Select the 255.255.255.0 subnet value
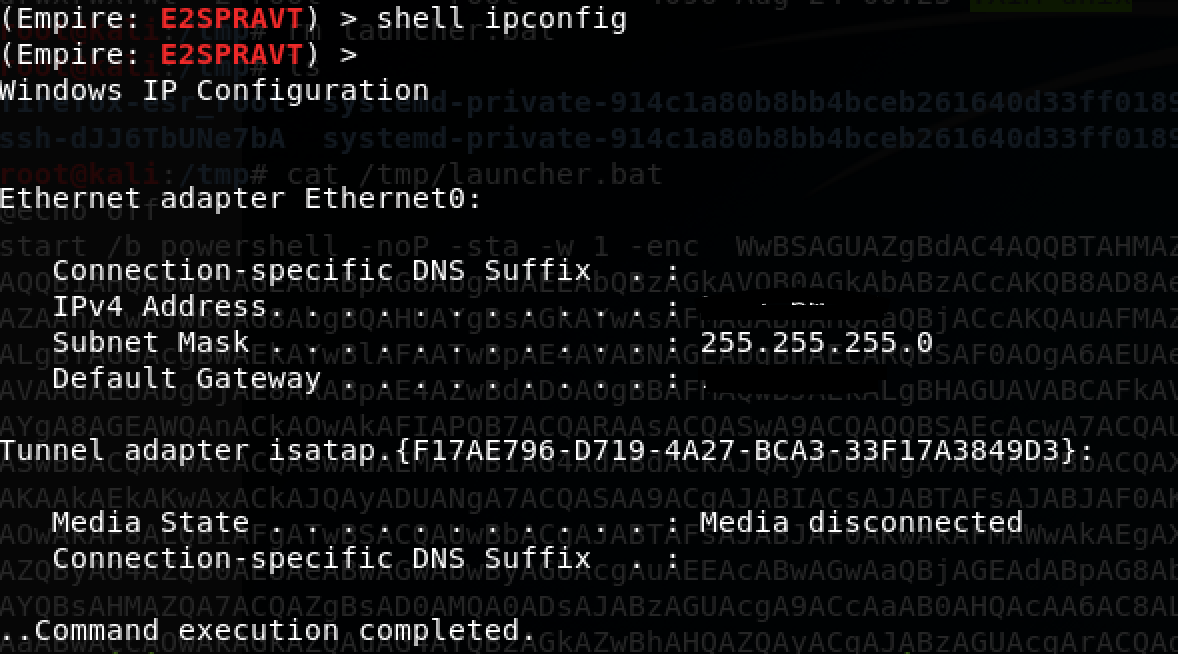Screen dimensions: 1178x654 [816, 342]
